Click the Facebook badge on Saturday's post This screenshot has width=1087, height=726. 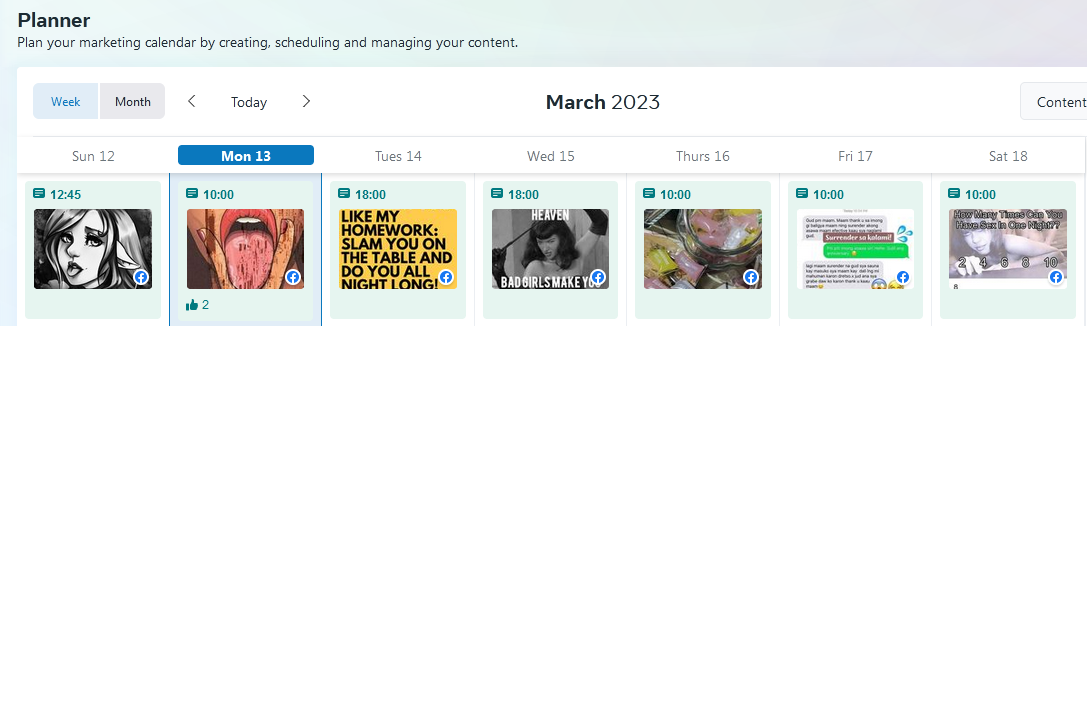(x=1056, y=277)
